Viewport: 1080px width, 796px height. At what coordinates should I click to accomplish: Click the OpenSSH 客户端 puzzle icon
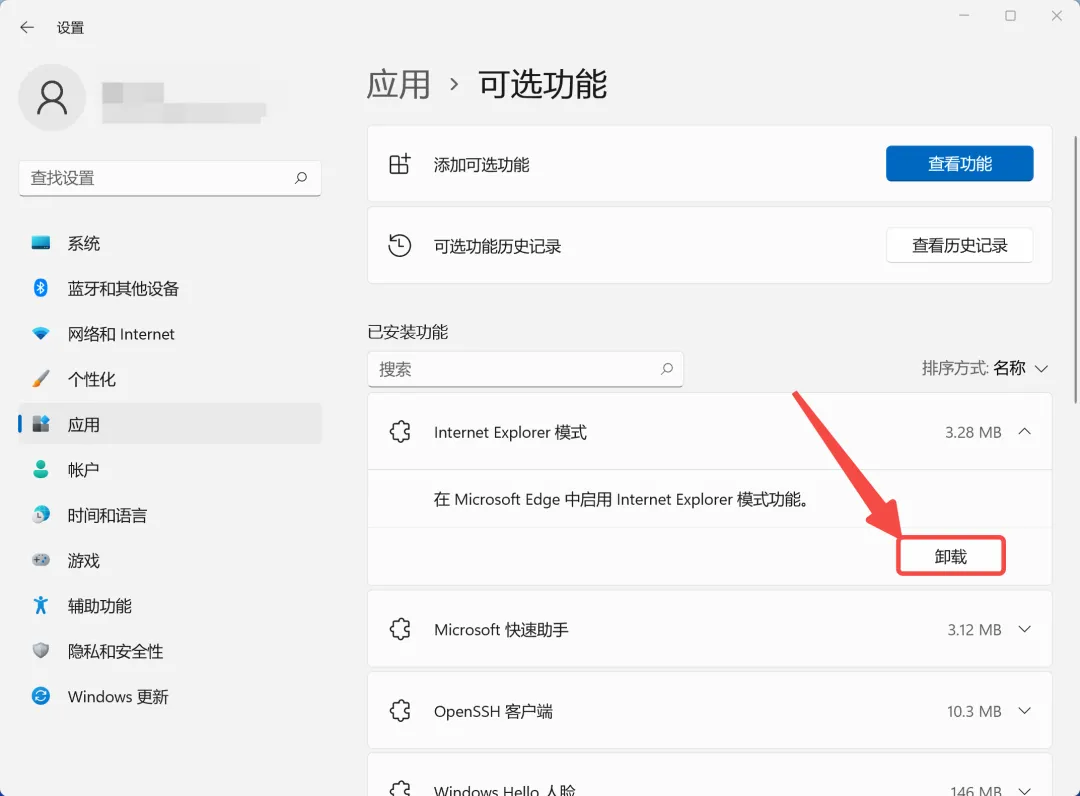(x=400, y=711)
